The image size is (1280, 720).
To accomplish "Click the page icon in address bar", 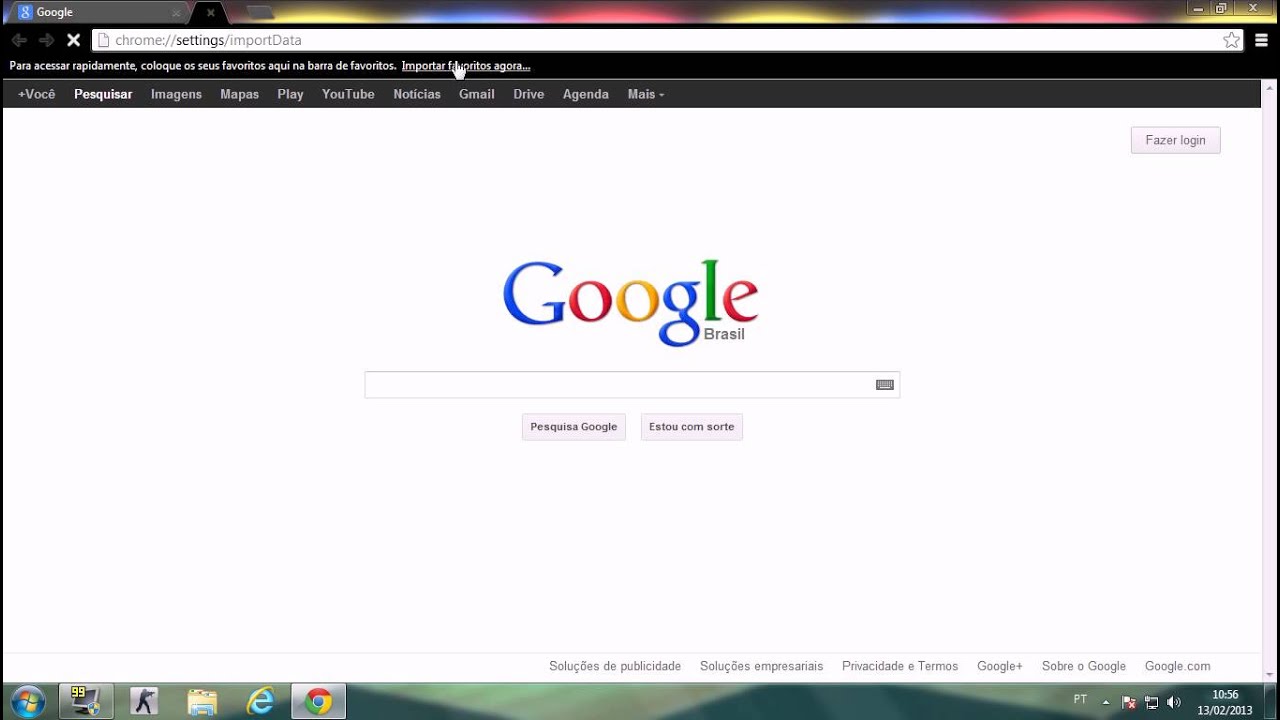I will [x=102, y=40].
